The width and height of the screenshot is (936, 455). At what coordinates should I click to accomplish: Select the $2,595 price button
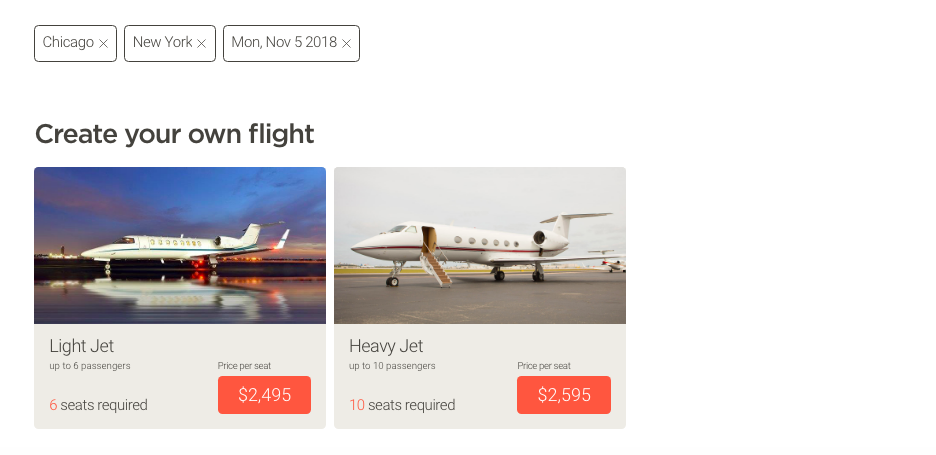pyautogui.click(x=564, y=395)
